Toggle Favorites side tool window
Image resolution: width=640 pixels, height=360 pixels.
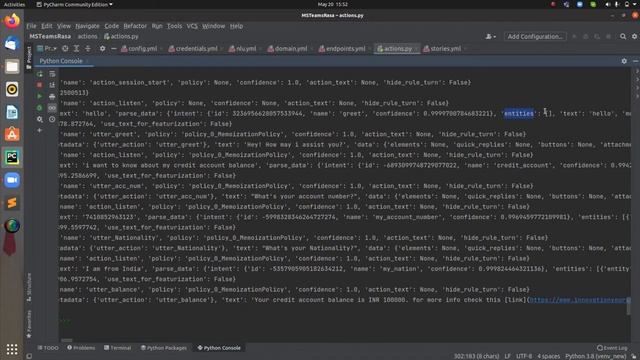(29, 324)
